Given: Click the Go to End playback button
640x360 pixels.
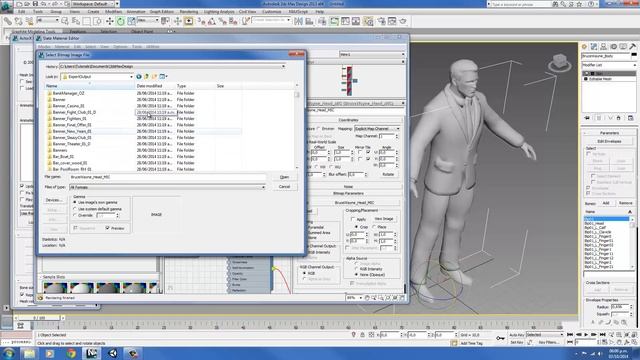Looking at the screenshot, I should pos(602,335).
